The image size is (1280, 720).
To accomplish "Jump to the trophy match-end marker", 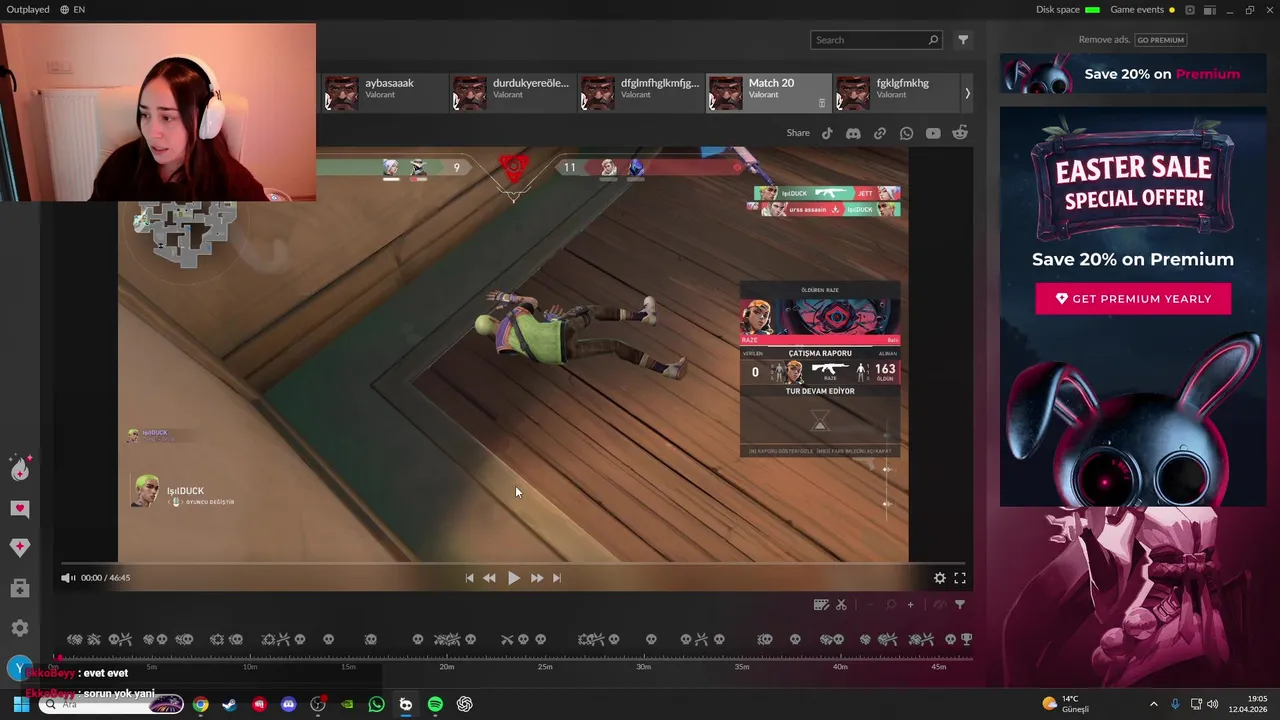I will point(966,639).
